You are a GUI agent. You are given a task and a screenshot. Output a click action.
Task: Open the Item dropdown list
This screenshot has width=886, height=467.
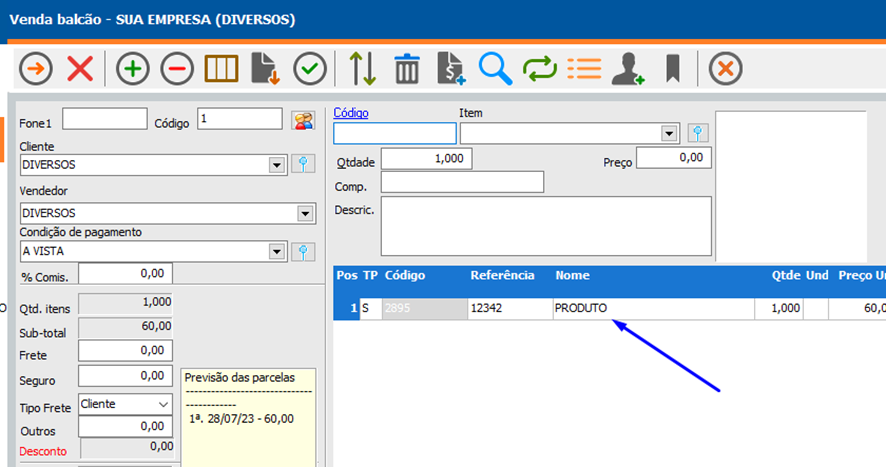click(669, 133)
